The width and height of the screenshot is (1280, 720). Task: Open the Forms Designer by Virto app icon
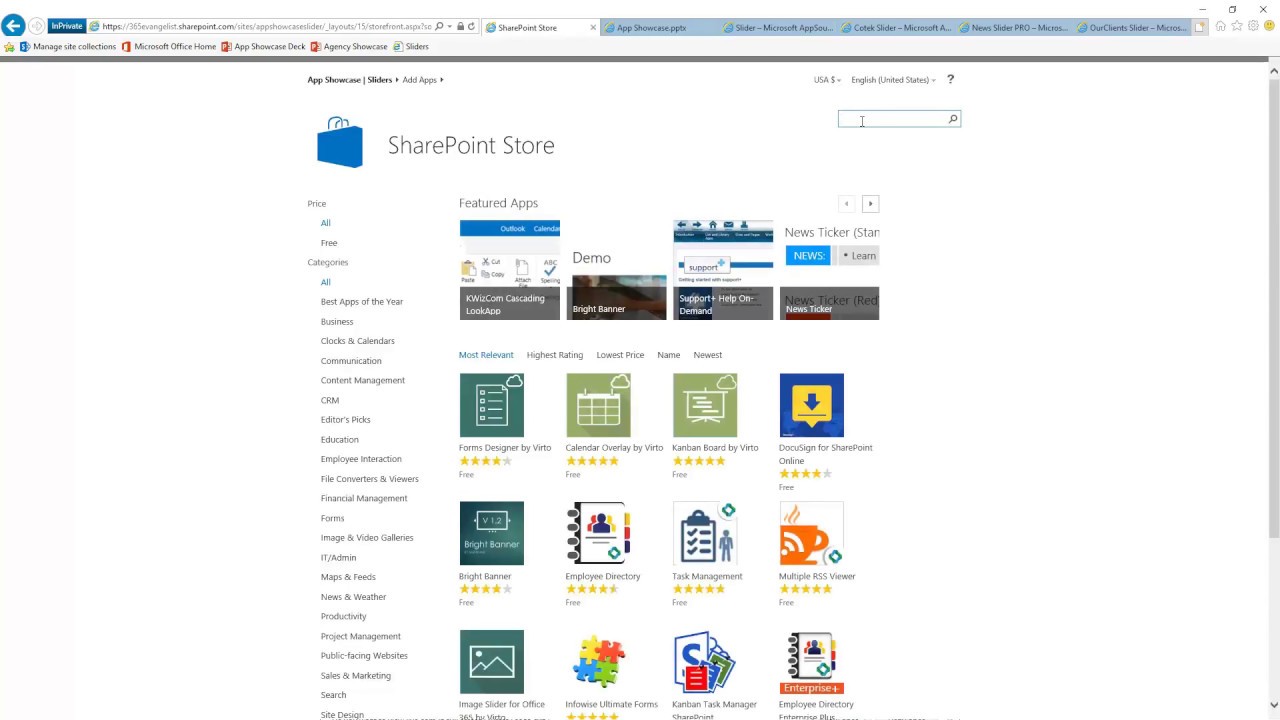tap(491, 405)
